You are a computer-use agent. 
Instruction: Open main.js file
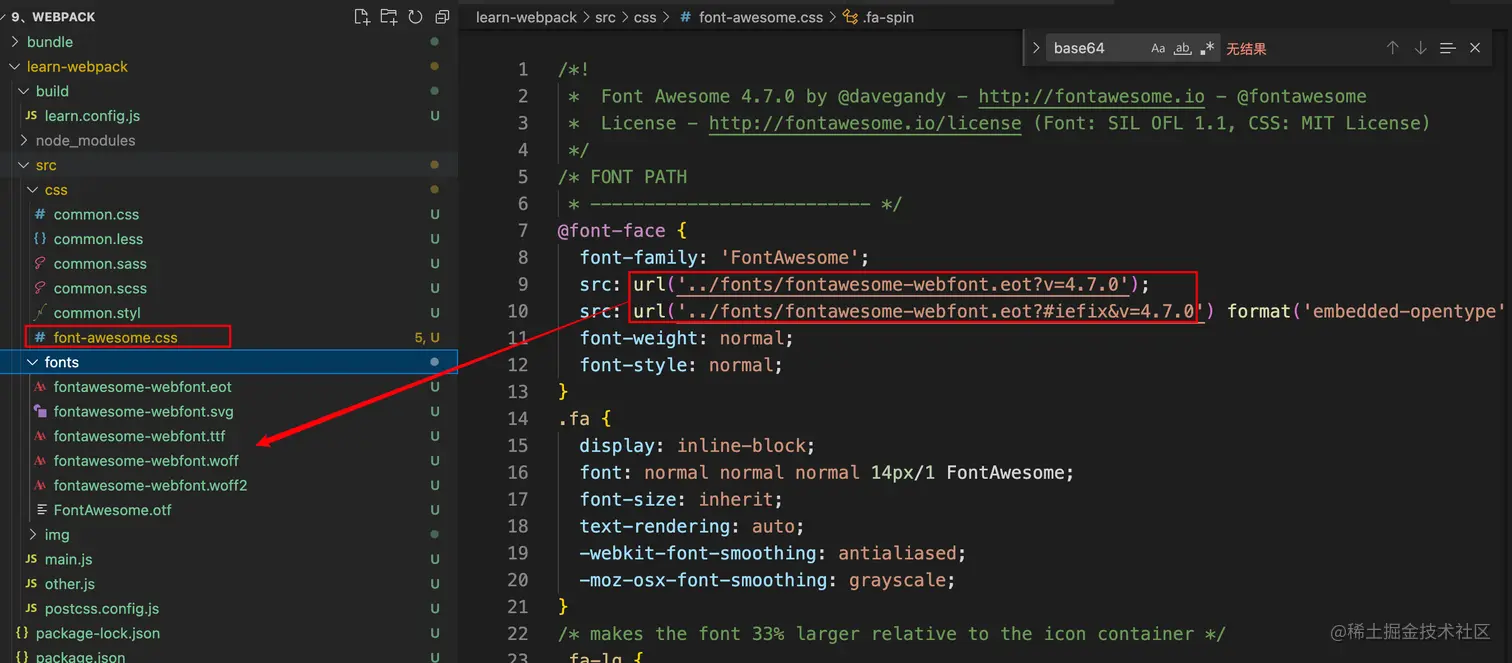[68, 559]
